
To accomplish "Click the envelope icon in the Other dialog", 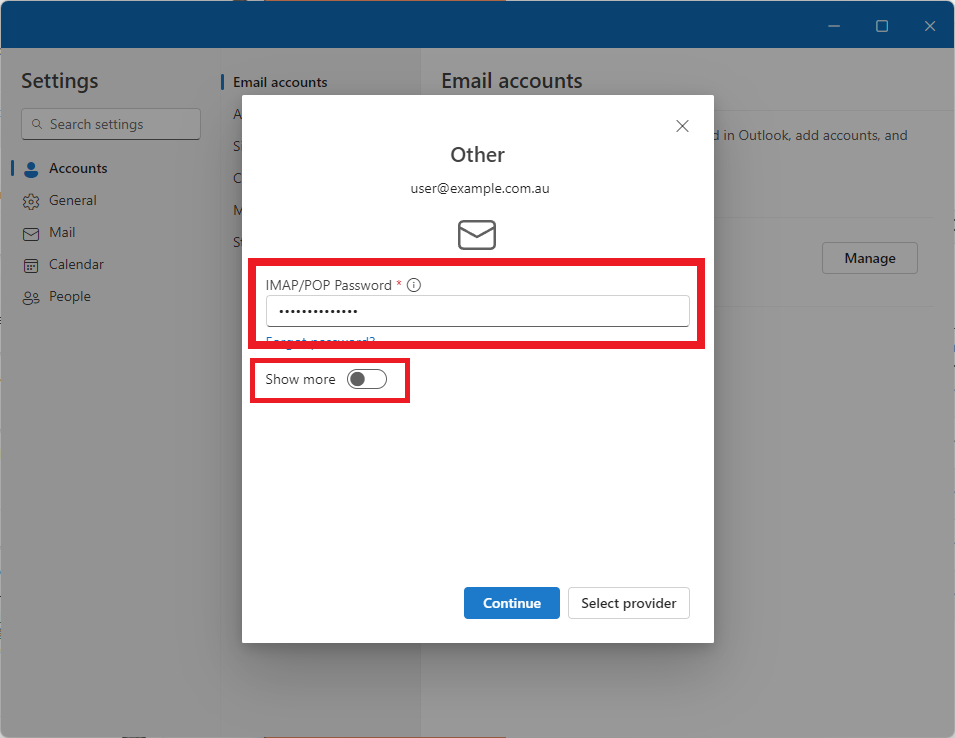I will click(477, 234).
